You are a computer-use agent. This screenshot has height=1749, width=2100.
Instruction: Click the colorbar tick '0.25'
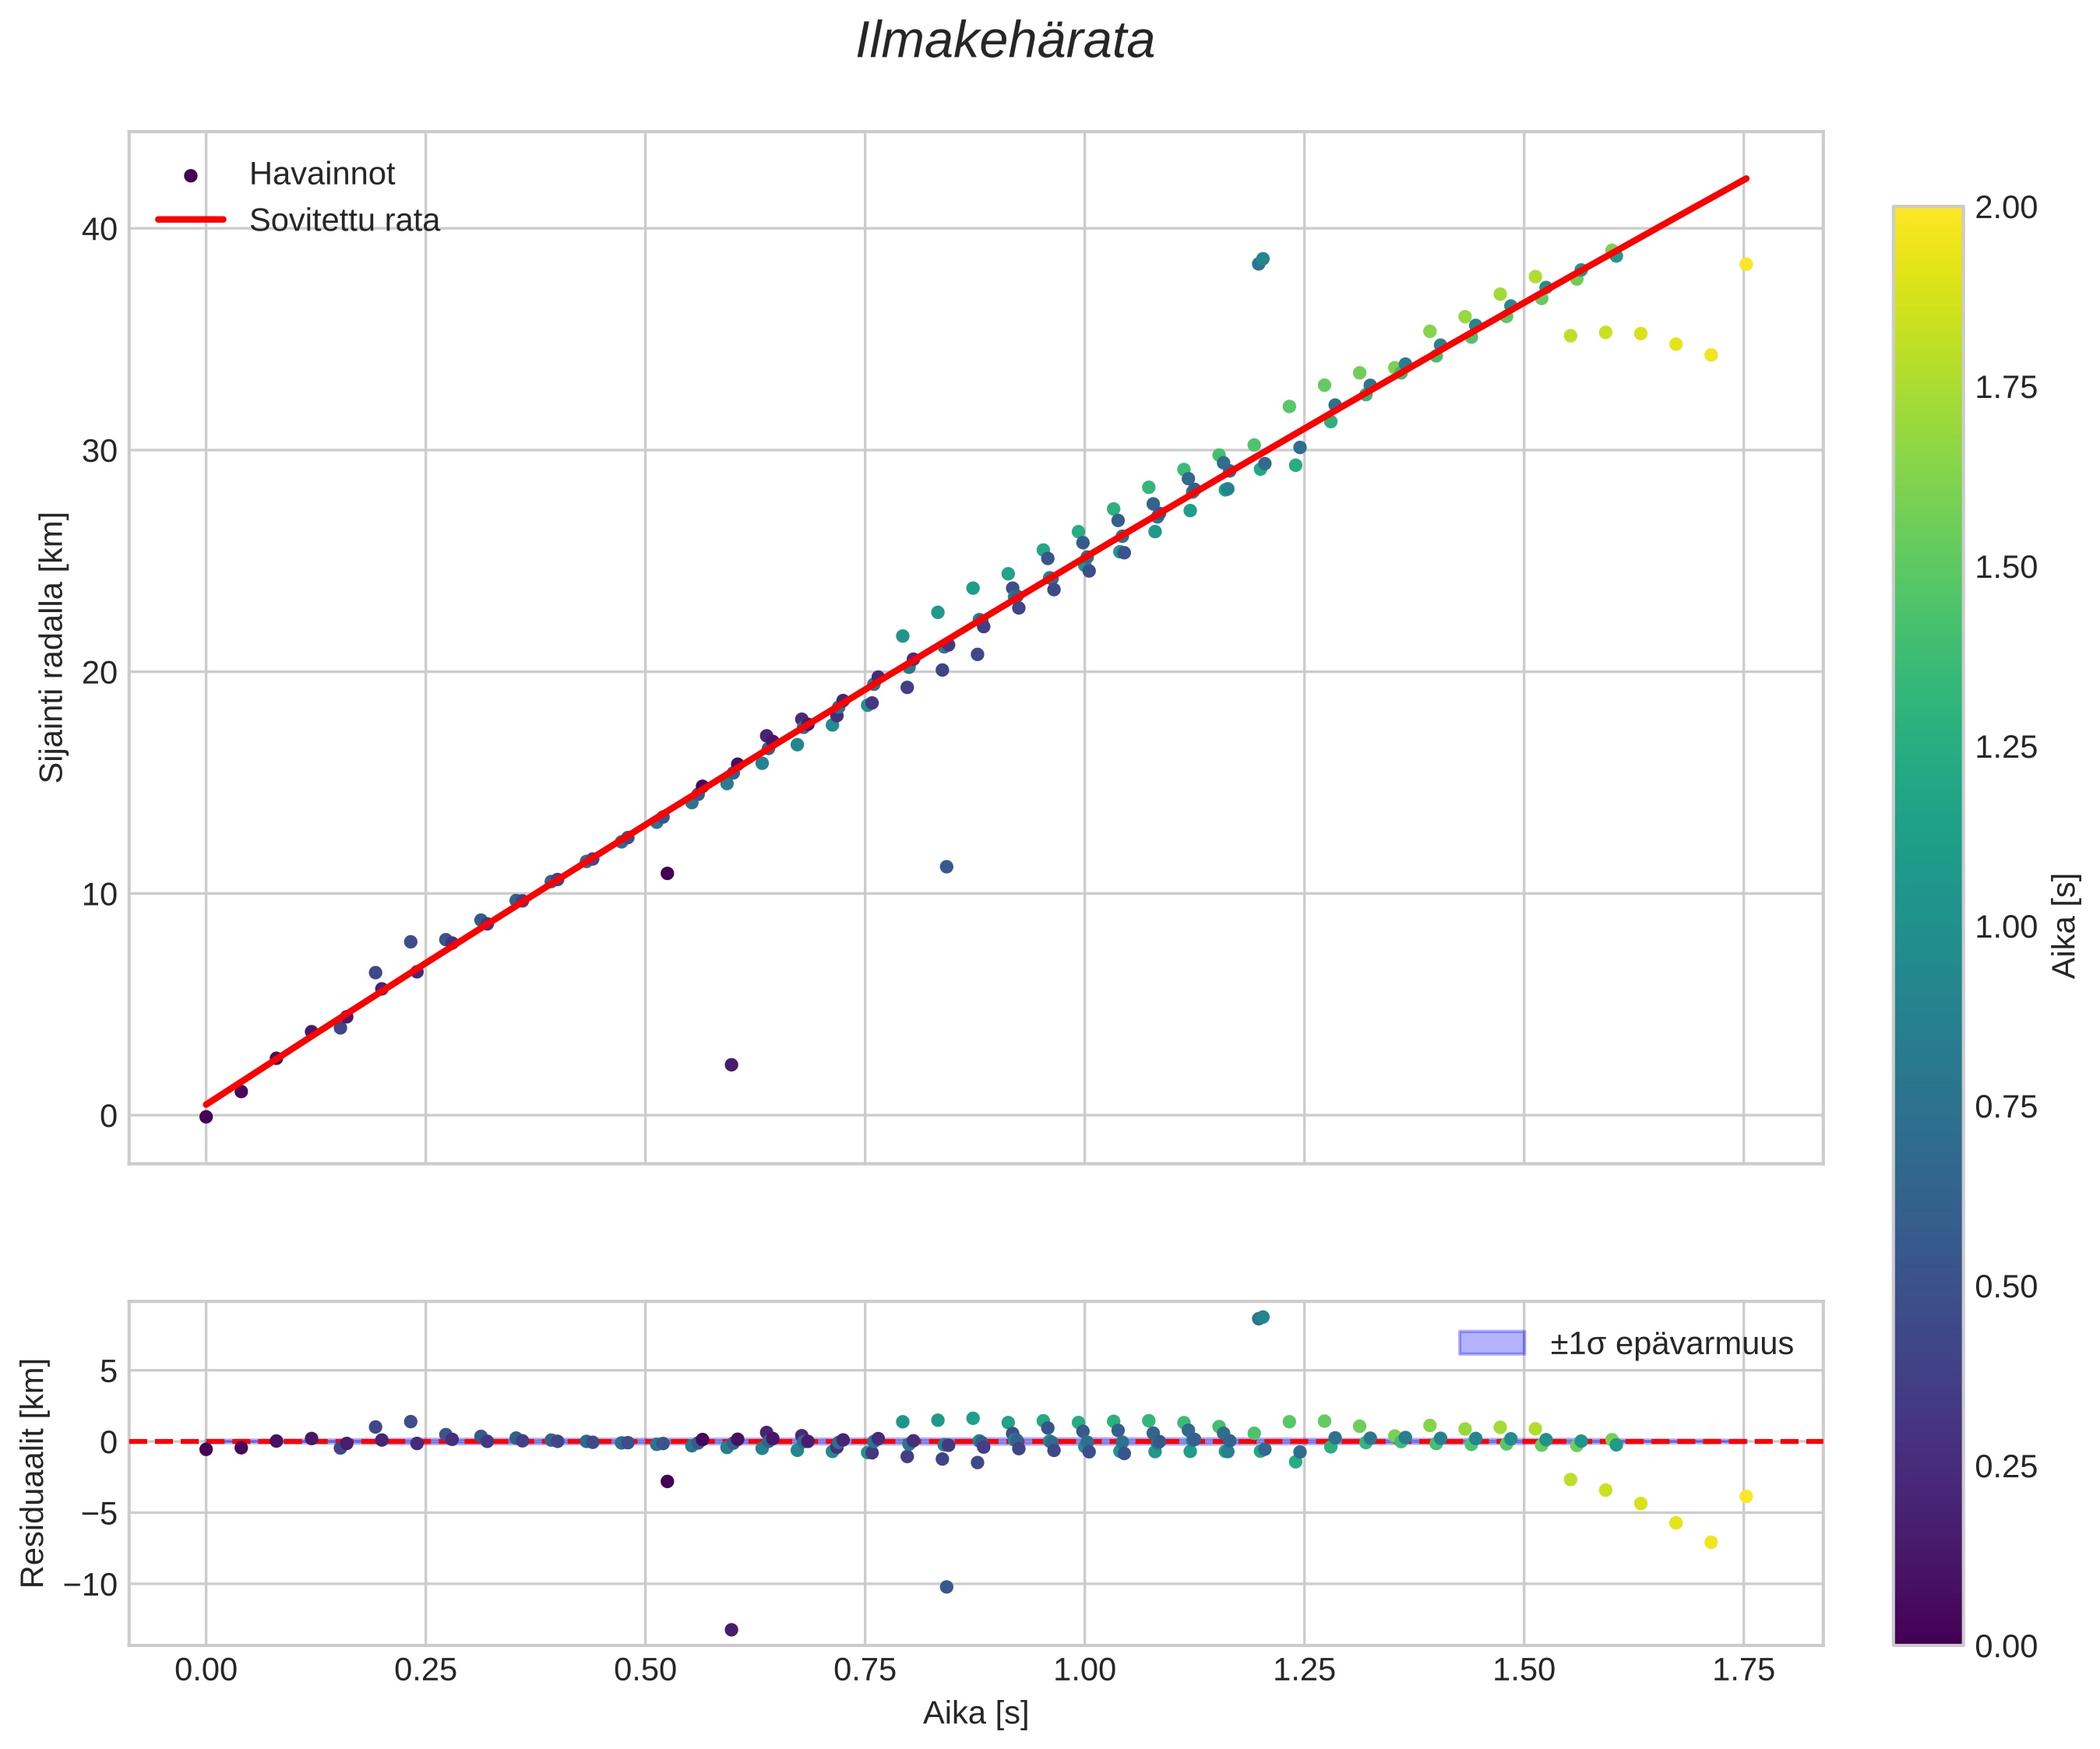click(2005, 1466)
